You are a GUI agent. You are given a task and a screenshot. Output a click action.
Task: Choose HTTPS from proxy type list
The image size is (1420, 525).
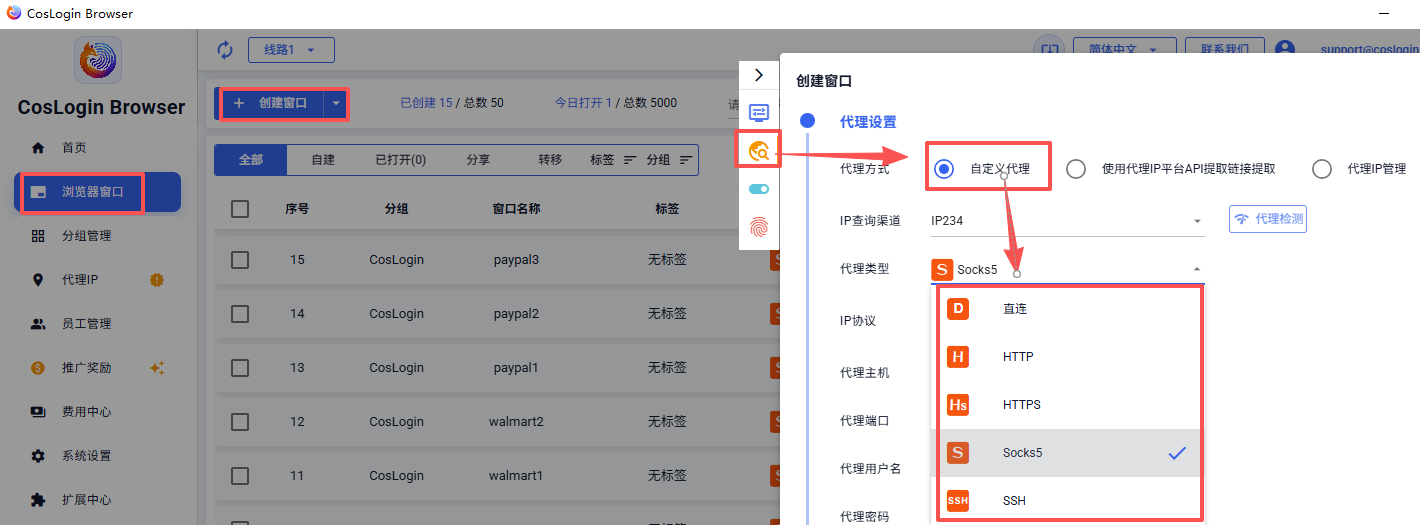(x=1069, y=405)
